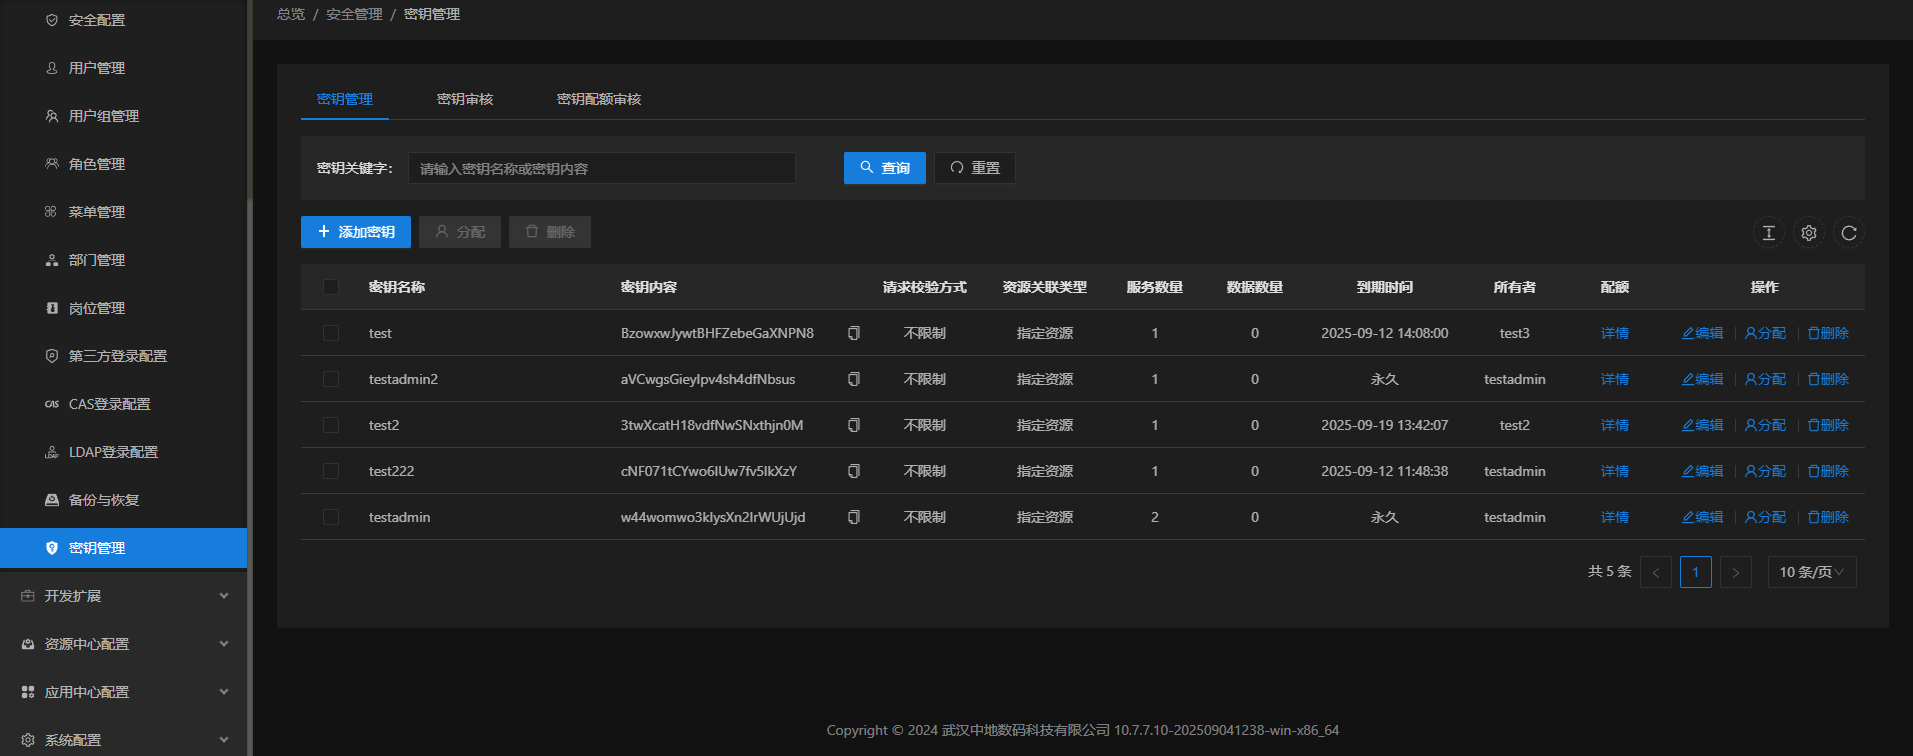Copy the test2 row key content

pyautogui.click(x=854, y=425)
